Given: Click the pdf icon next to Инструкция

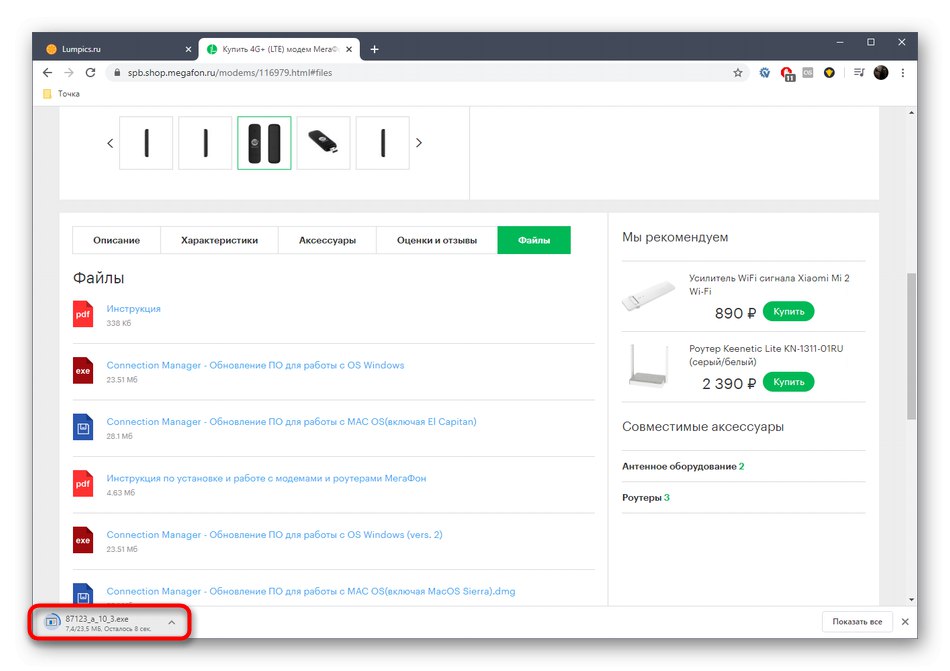Looking at the screenshot, I should 83,314.
